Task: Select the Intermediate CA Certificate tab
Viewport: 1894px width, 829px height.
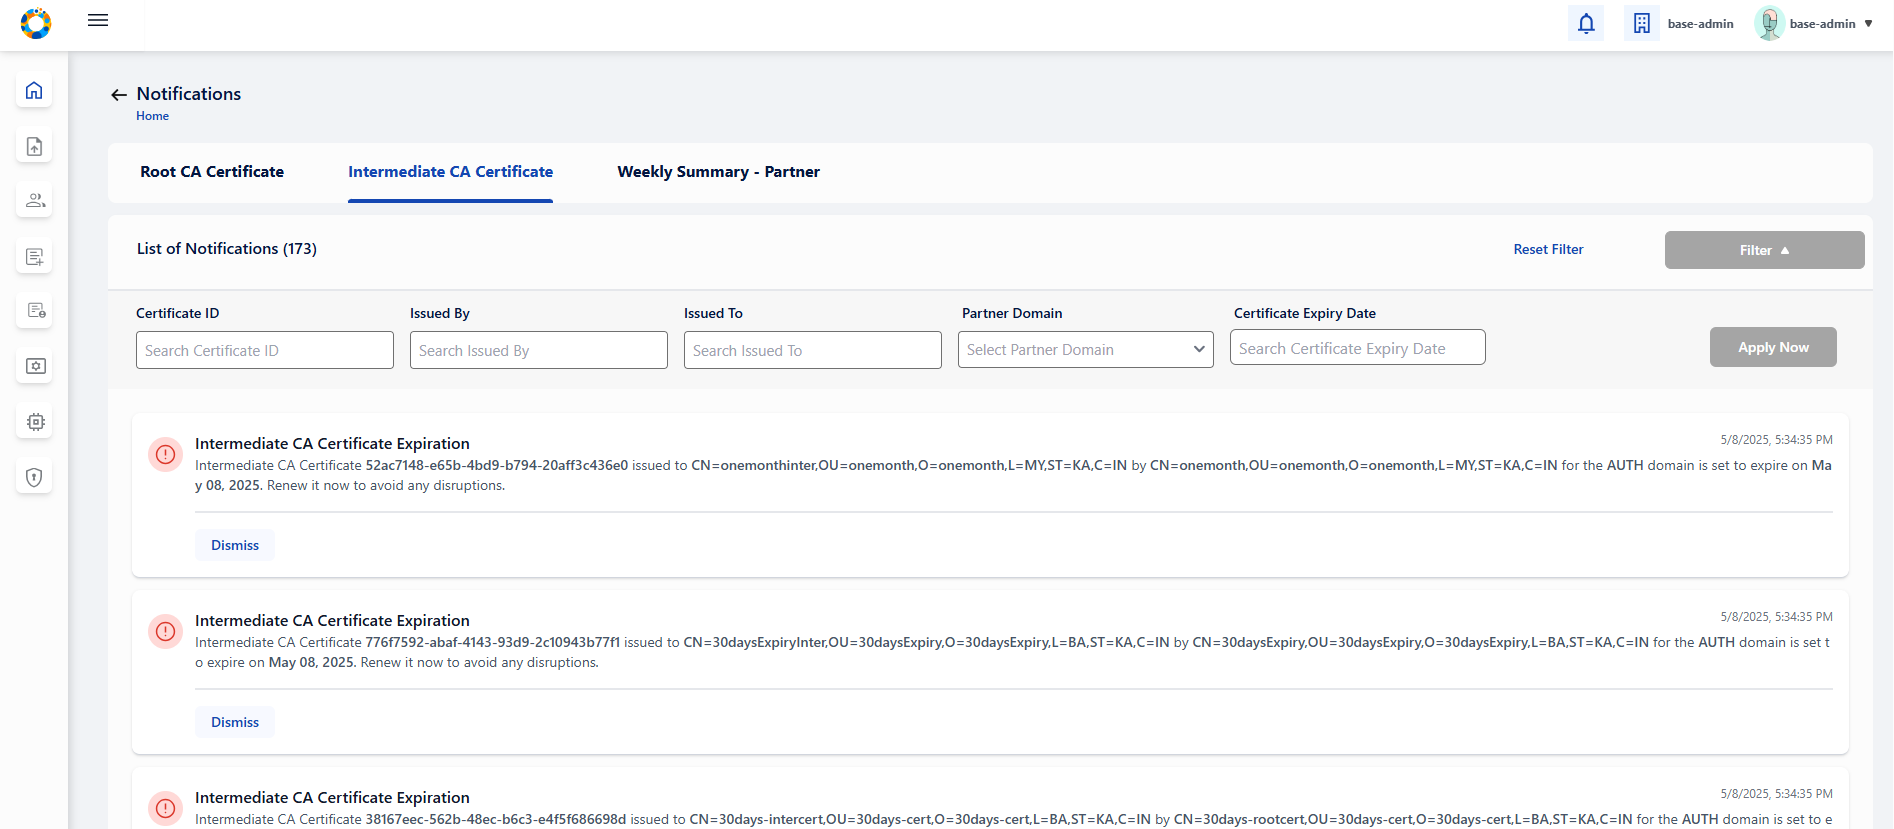Action: click(x=450, y=172)
